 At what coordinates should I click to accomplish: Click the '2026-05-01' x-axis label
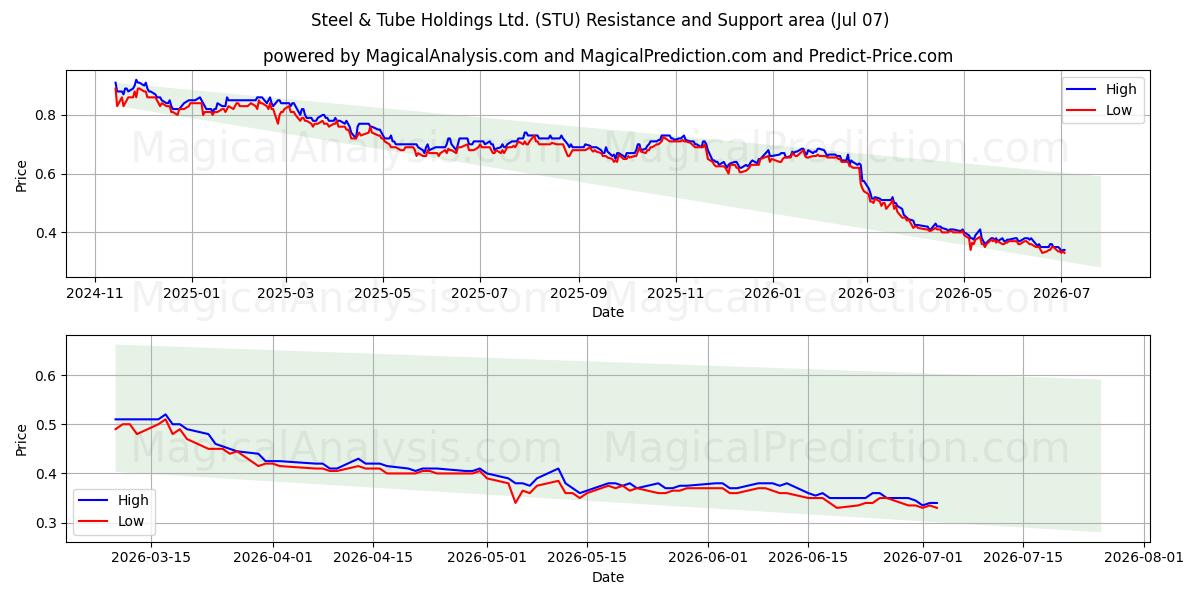[x=487, y=559]
